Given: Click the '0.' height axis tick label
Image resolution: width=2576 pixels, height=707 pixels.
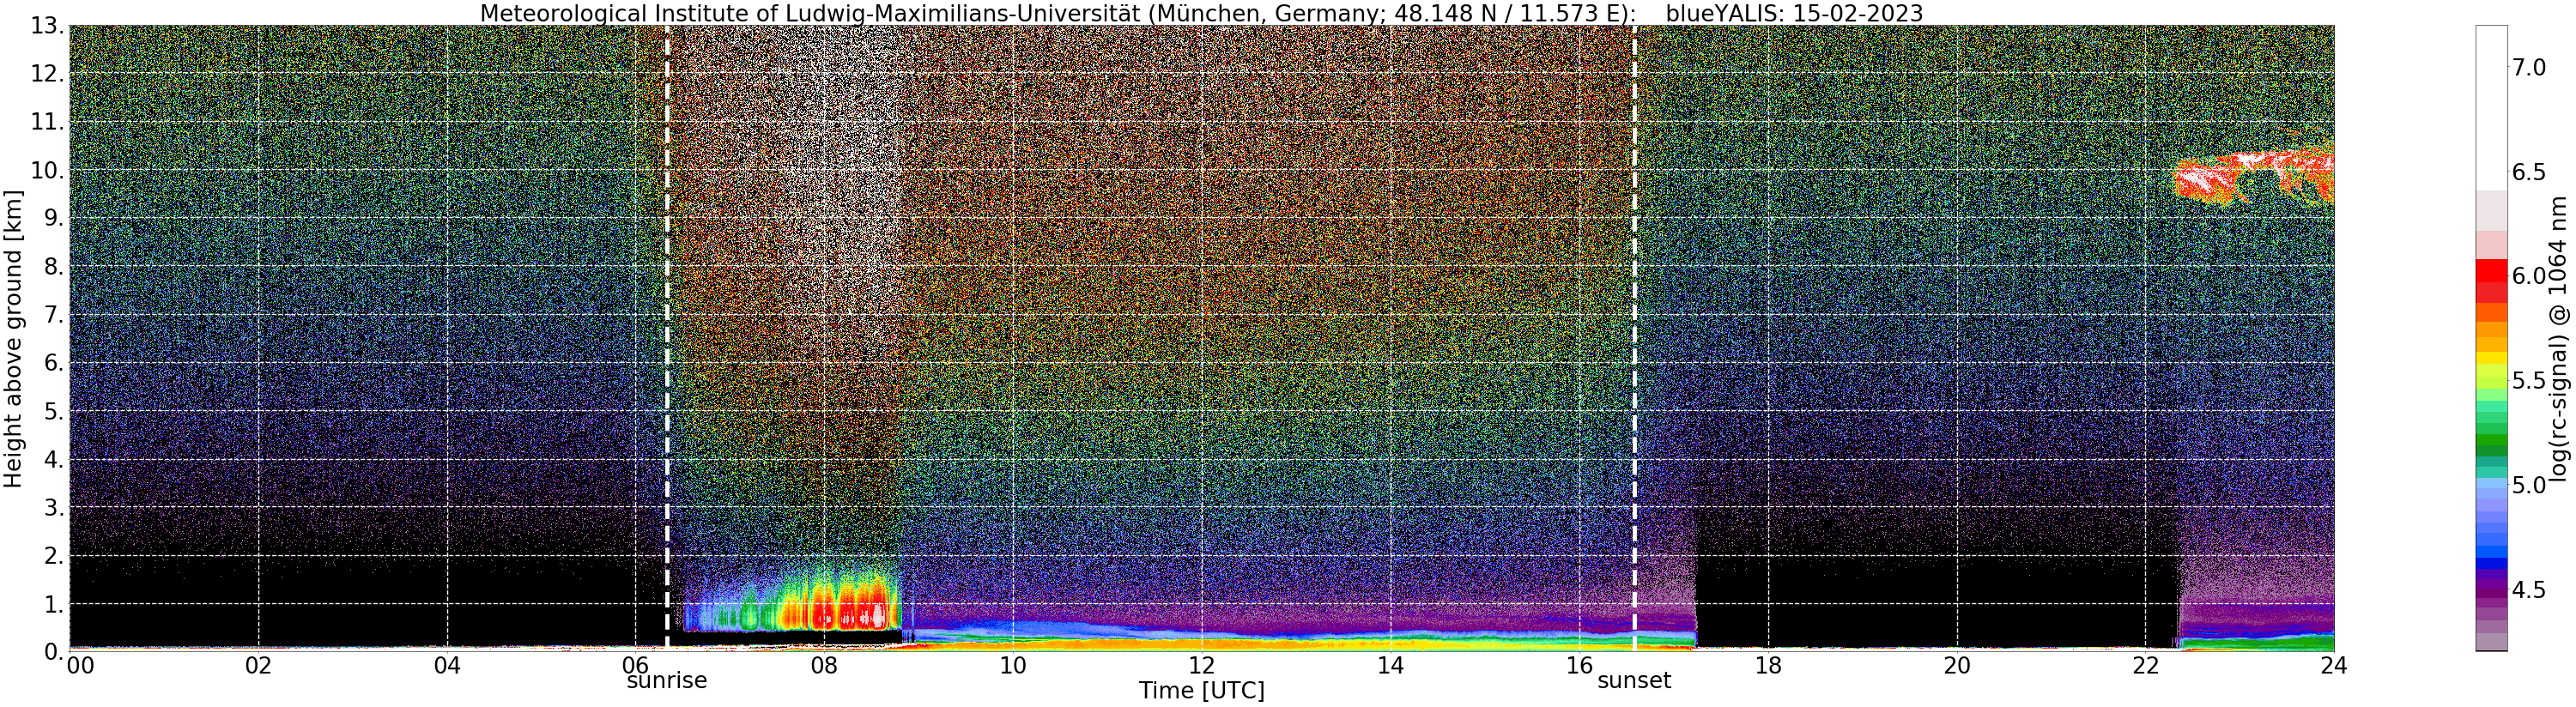Looking at the screenshot, I should [54, 651].
